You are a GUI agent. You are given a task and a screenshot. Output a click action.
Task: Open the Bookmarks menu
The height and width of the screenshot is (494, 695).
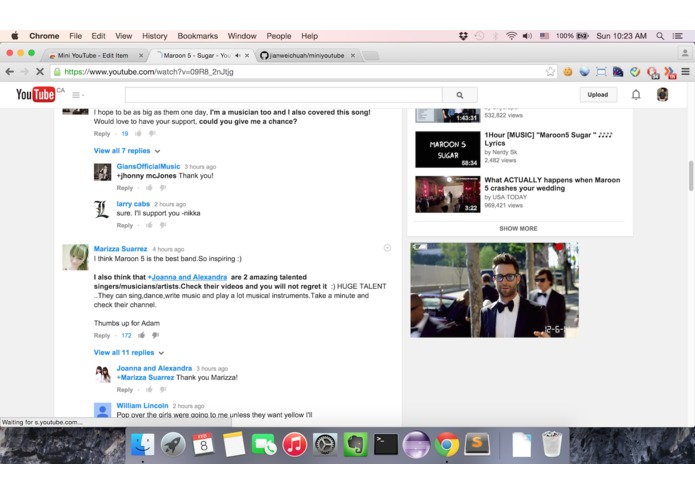(198, 36)
